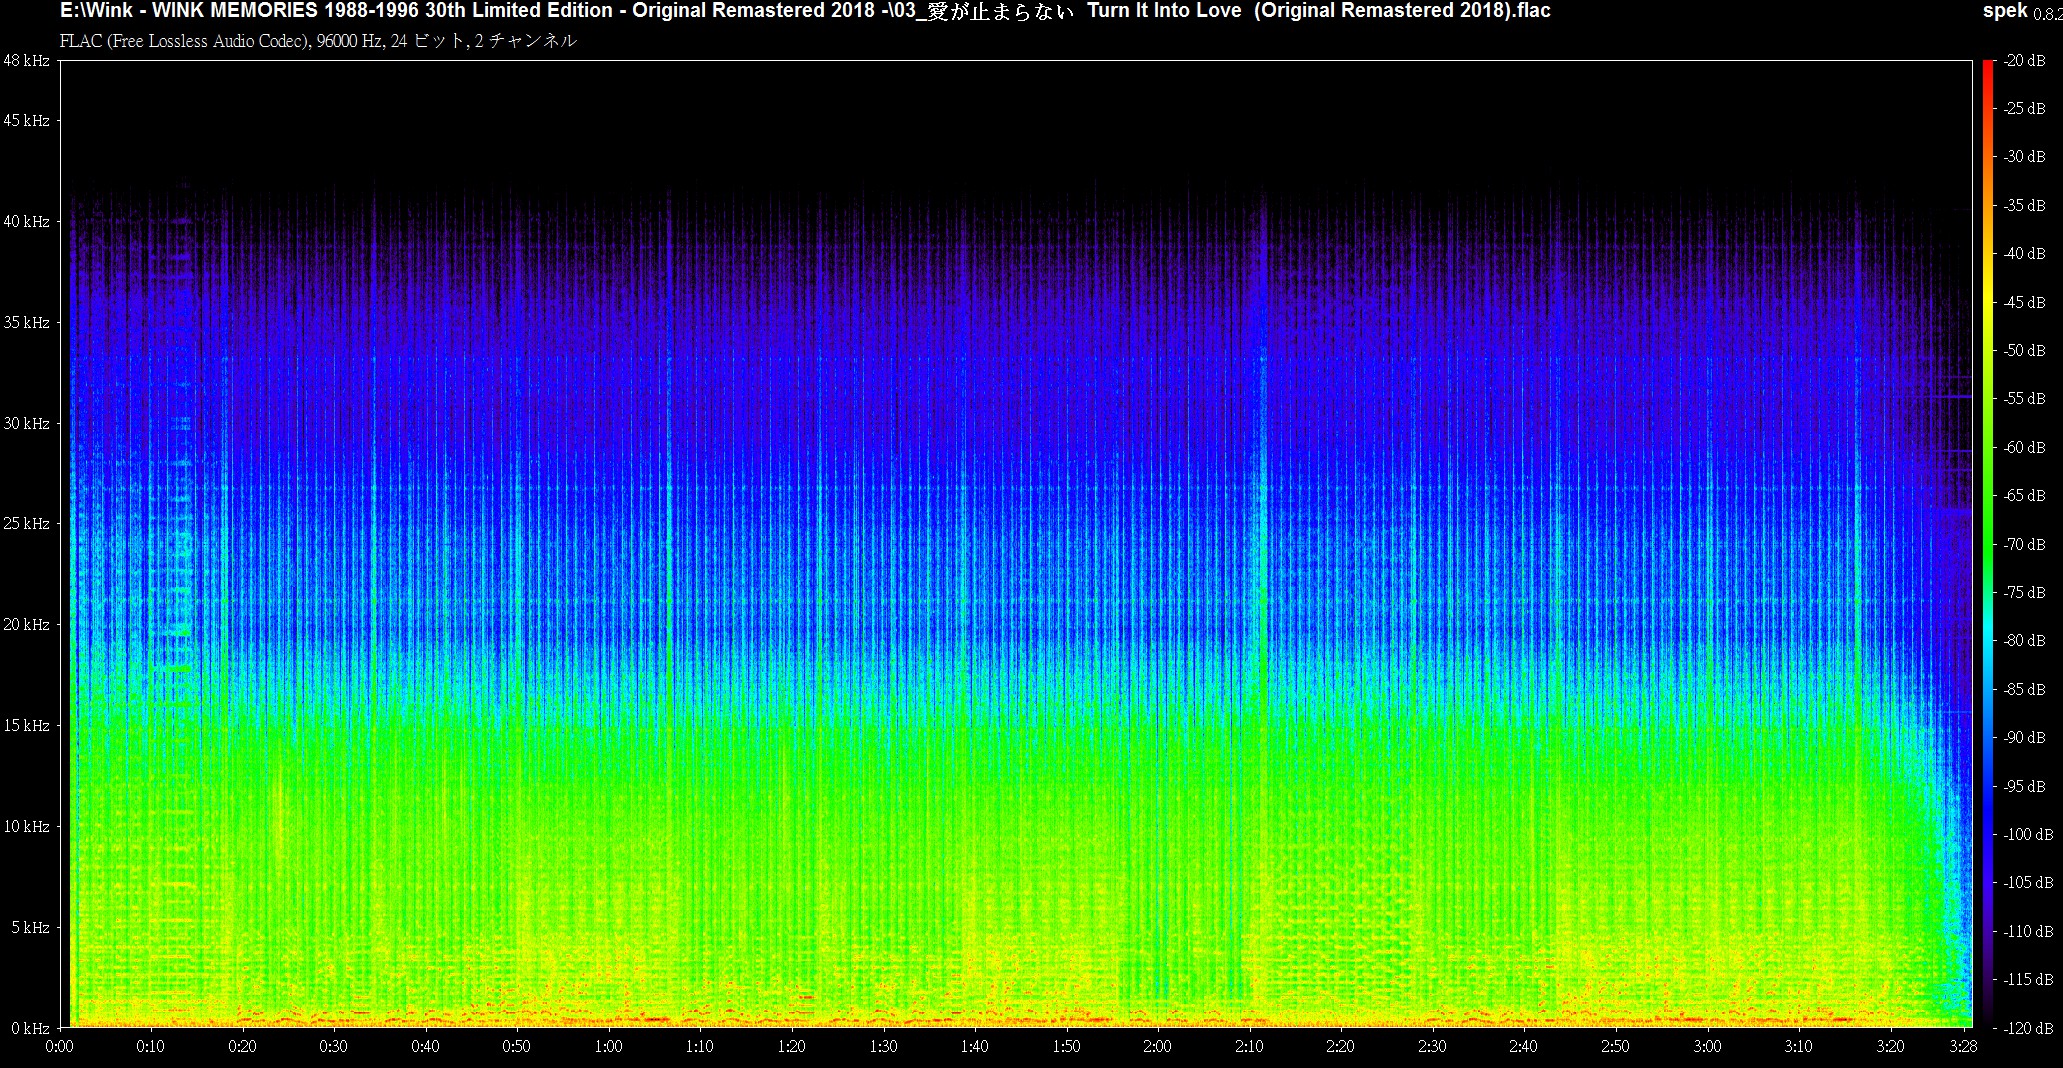Select the -80 dB legend label
This screenshot has width=2063, height=1068.
click(x=2025, y=640)
